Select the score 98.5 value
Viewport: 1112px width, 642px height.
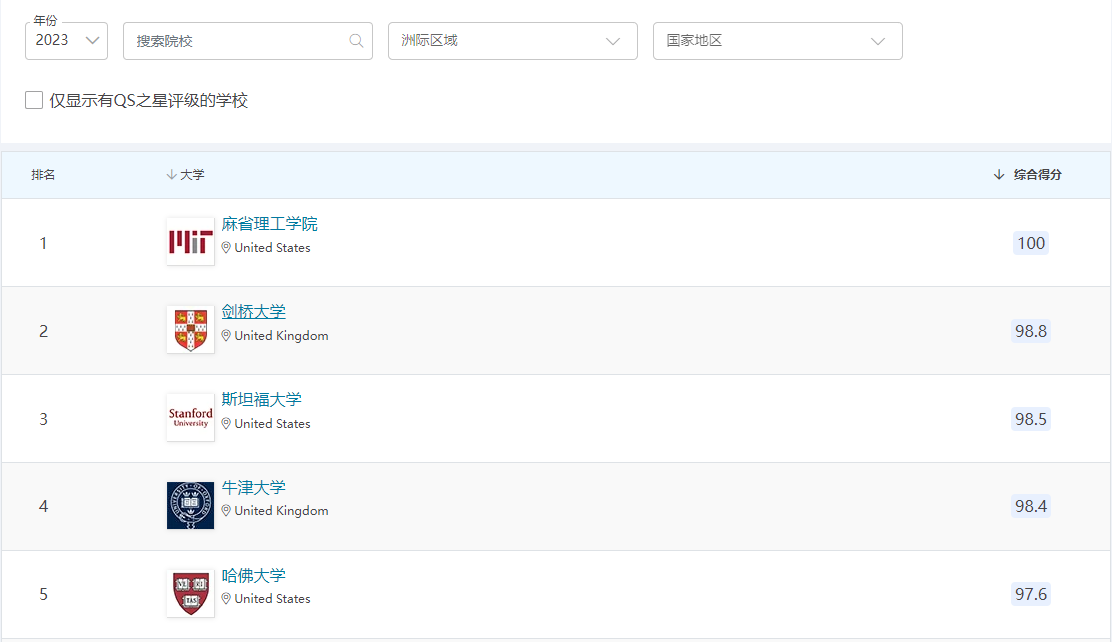(1031, 419)
